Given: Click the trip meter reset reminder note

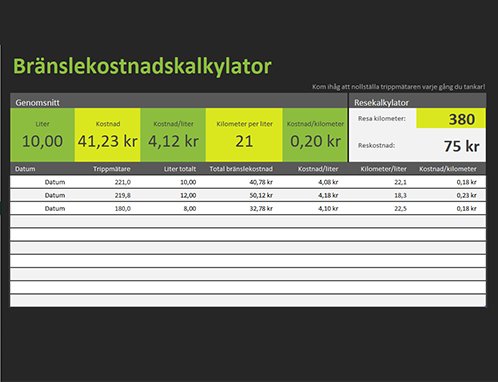Looking at the screenshot, I should [399, 87].
